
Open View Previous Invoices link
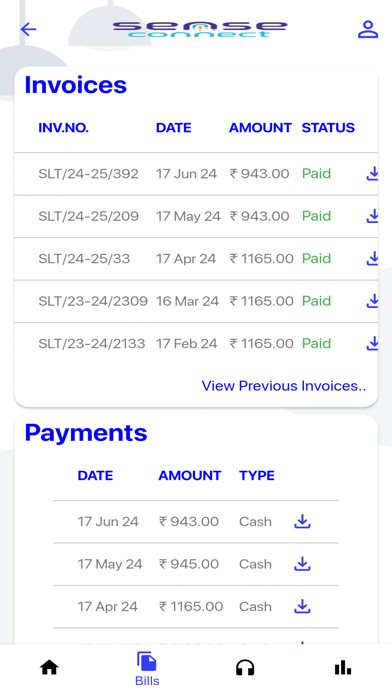click(284, 386)
